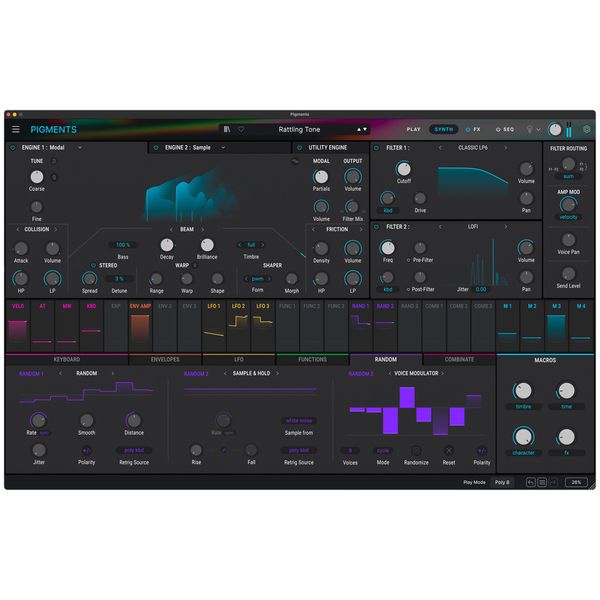The height and width of the screenshot is (600, 600).
Task: Open the hamburger main menu
Action: tap(15, 129)
